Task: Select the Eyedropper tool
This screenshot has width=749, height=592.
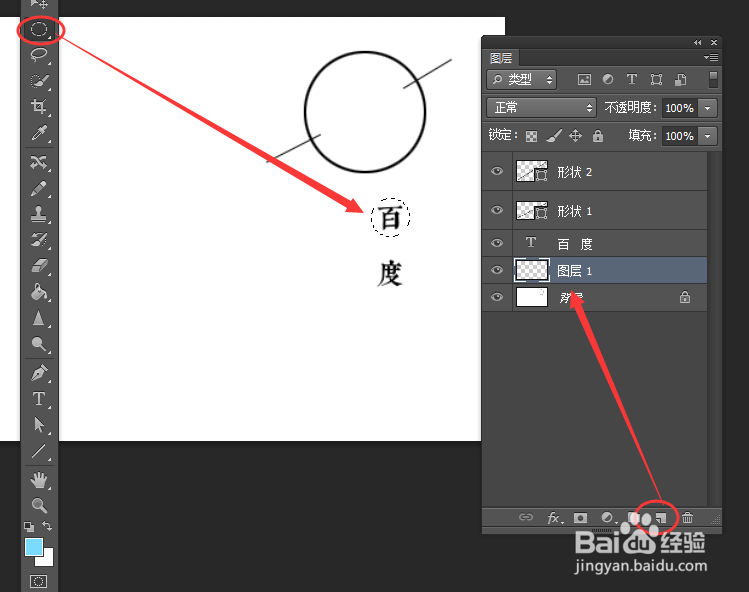Action: coord(39,133)
